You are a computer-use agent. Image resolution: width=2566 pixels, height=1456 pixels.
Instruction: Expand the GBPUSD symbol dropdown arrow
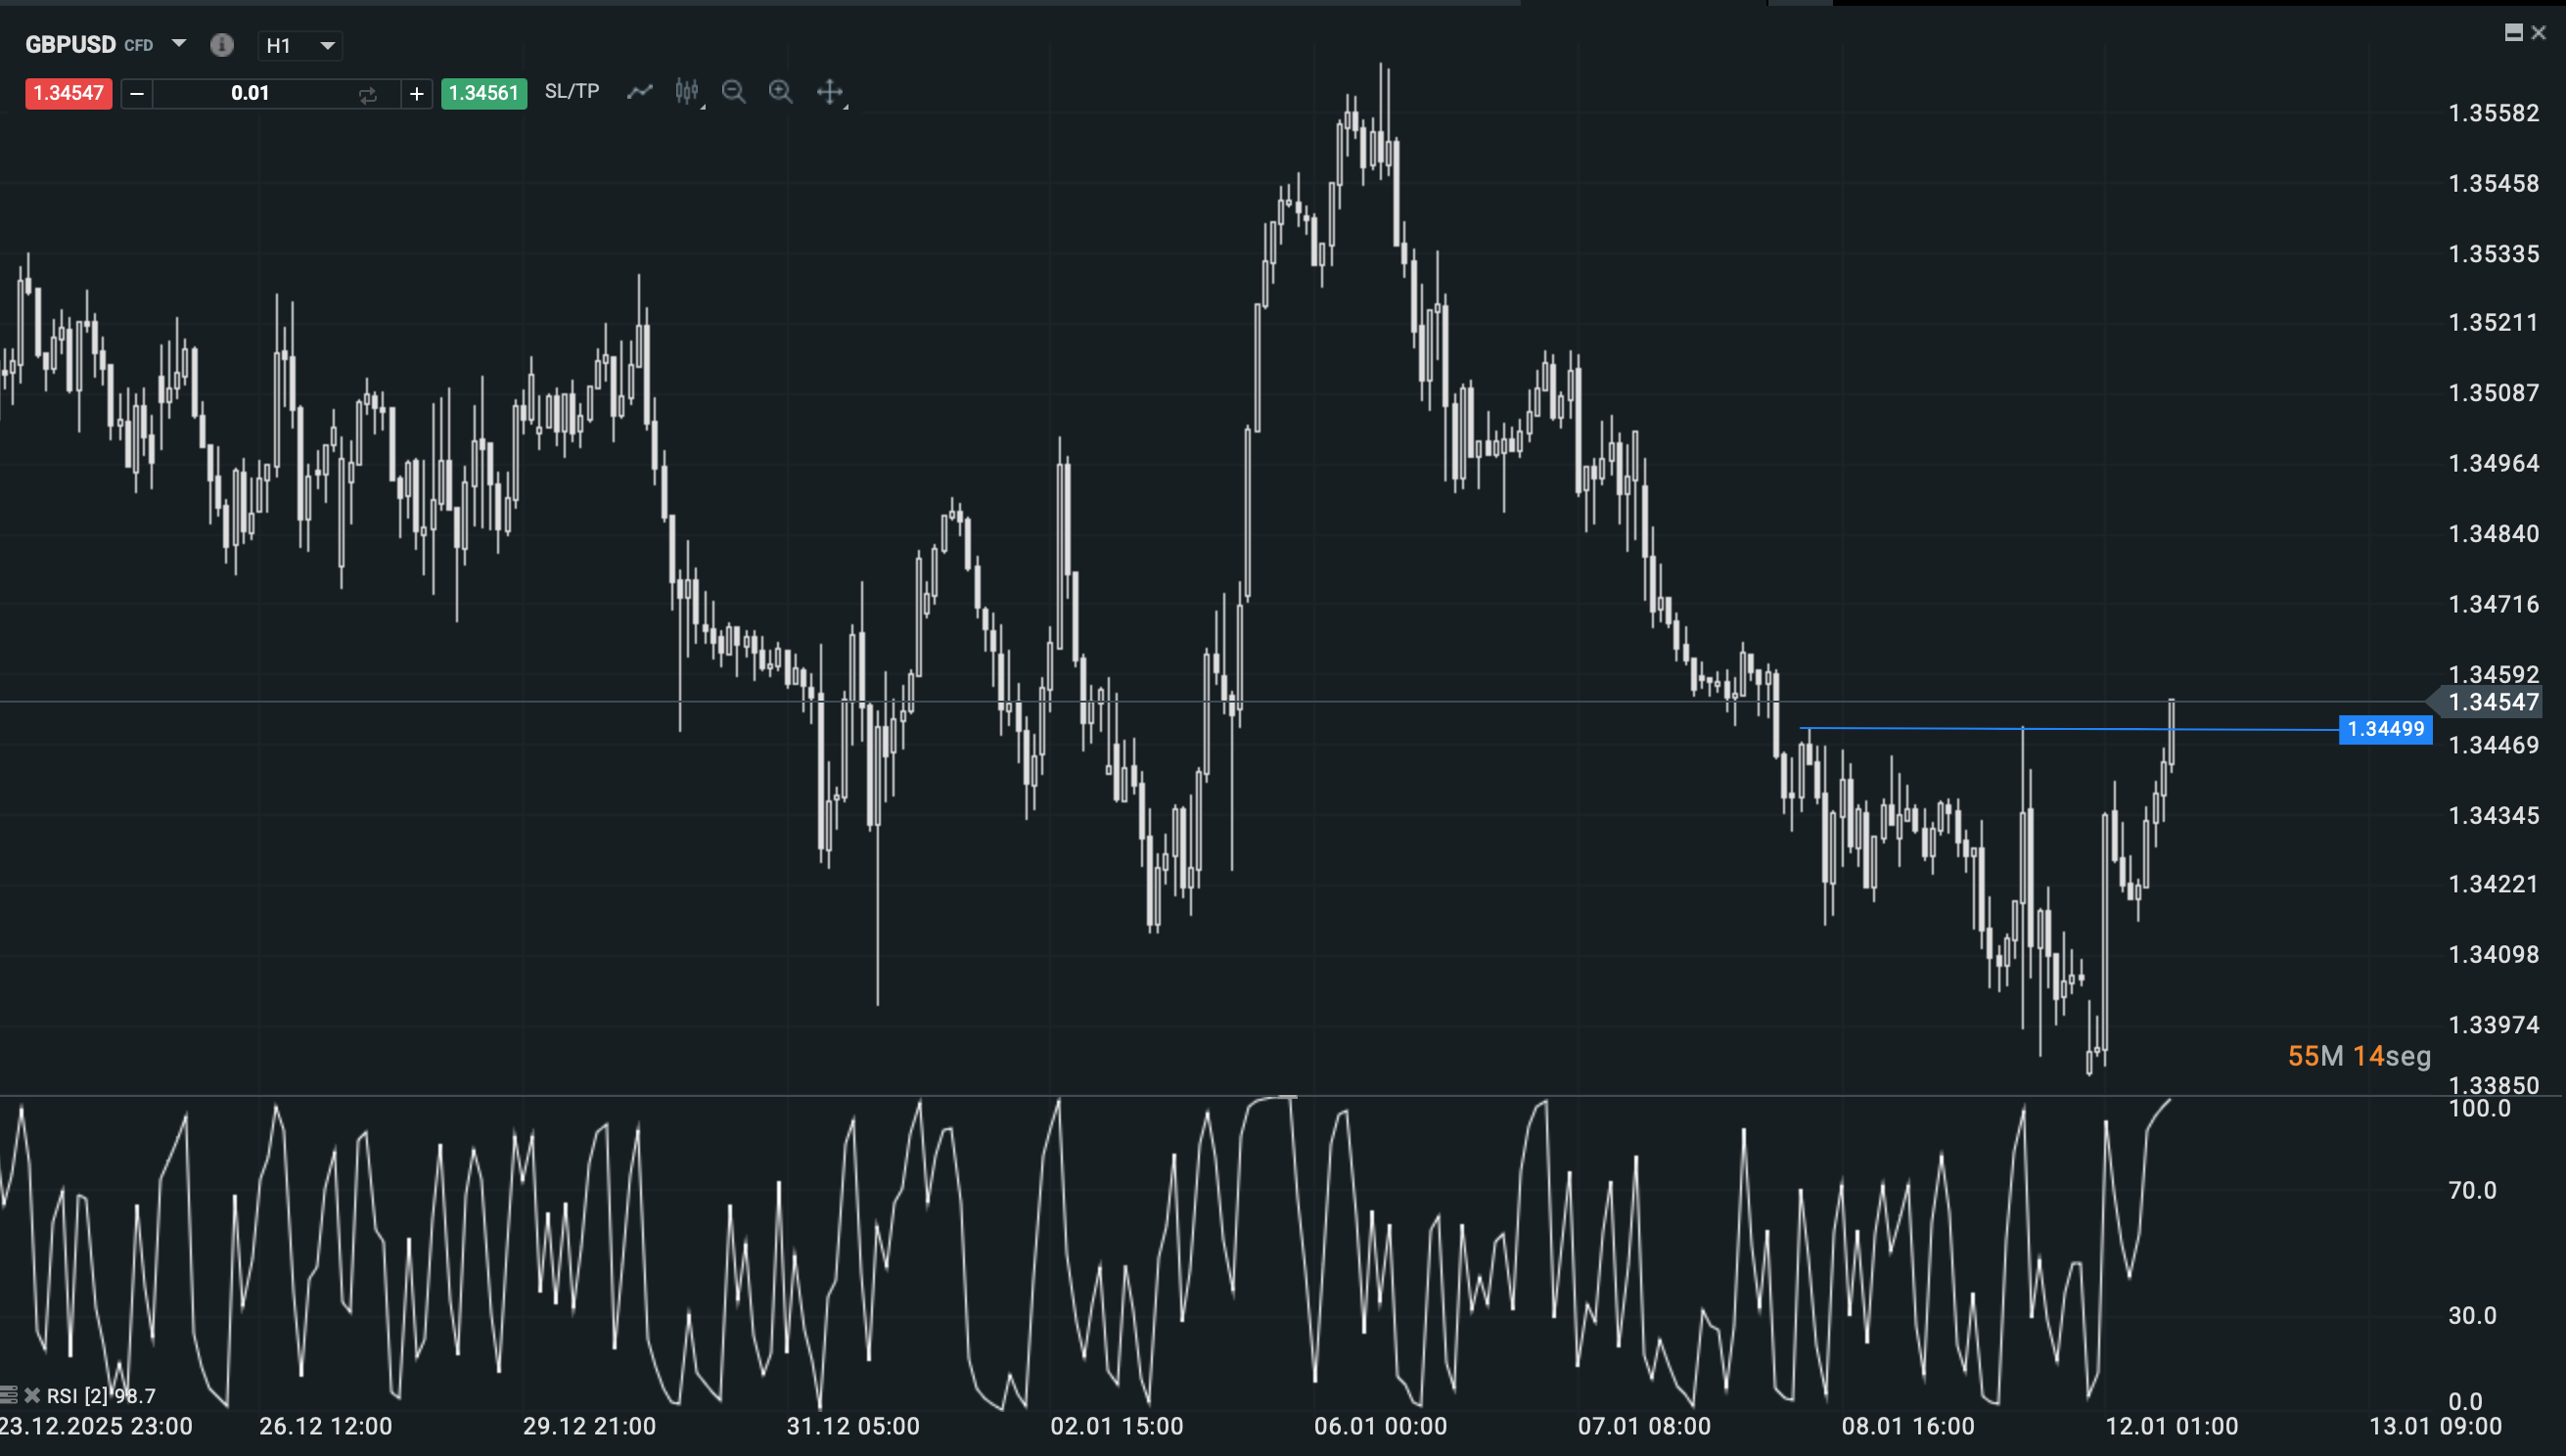coord(179,43)
